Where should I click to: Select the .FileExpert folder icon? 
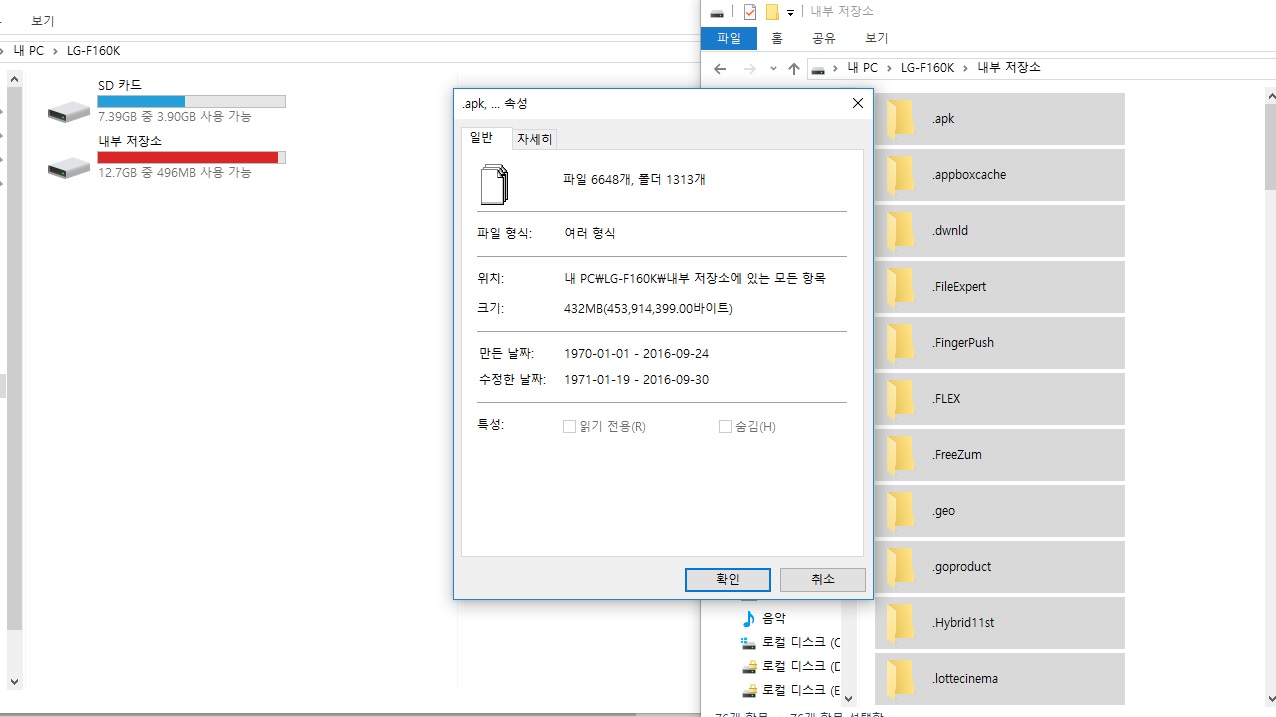[900, 286]
